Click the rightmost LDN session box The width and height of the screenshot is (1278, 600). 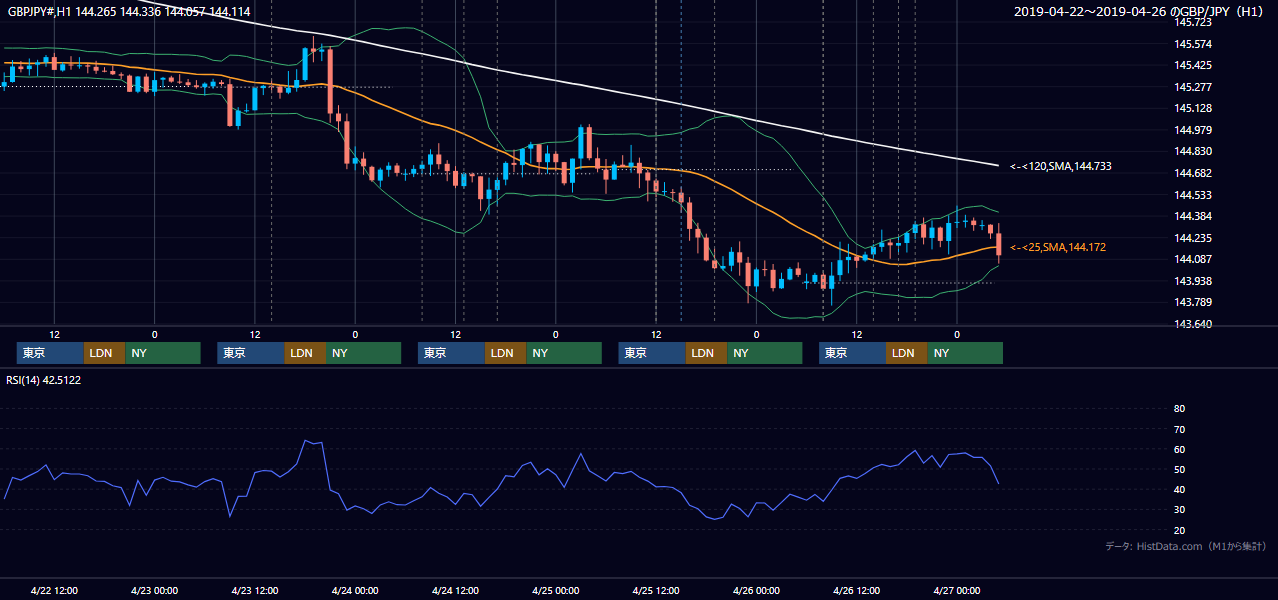tap(906, 353)
